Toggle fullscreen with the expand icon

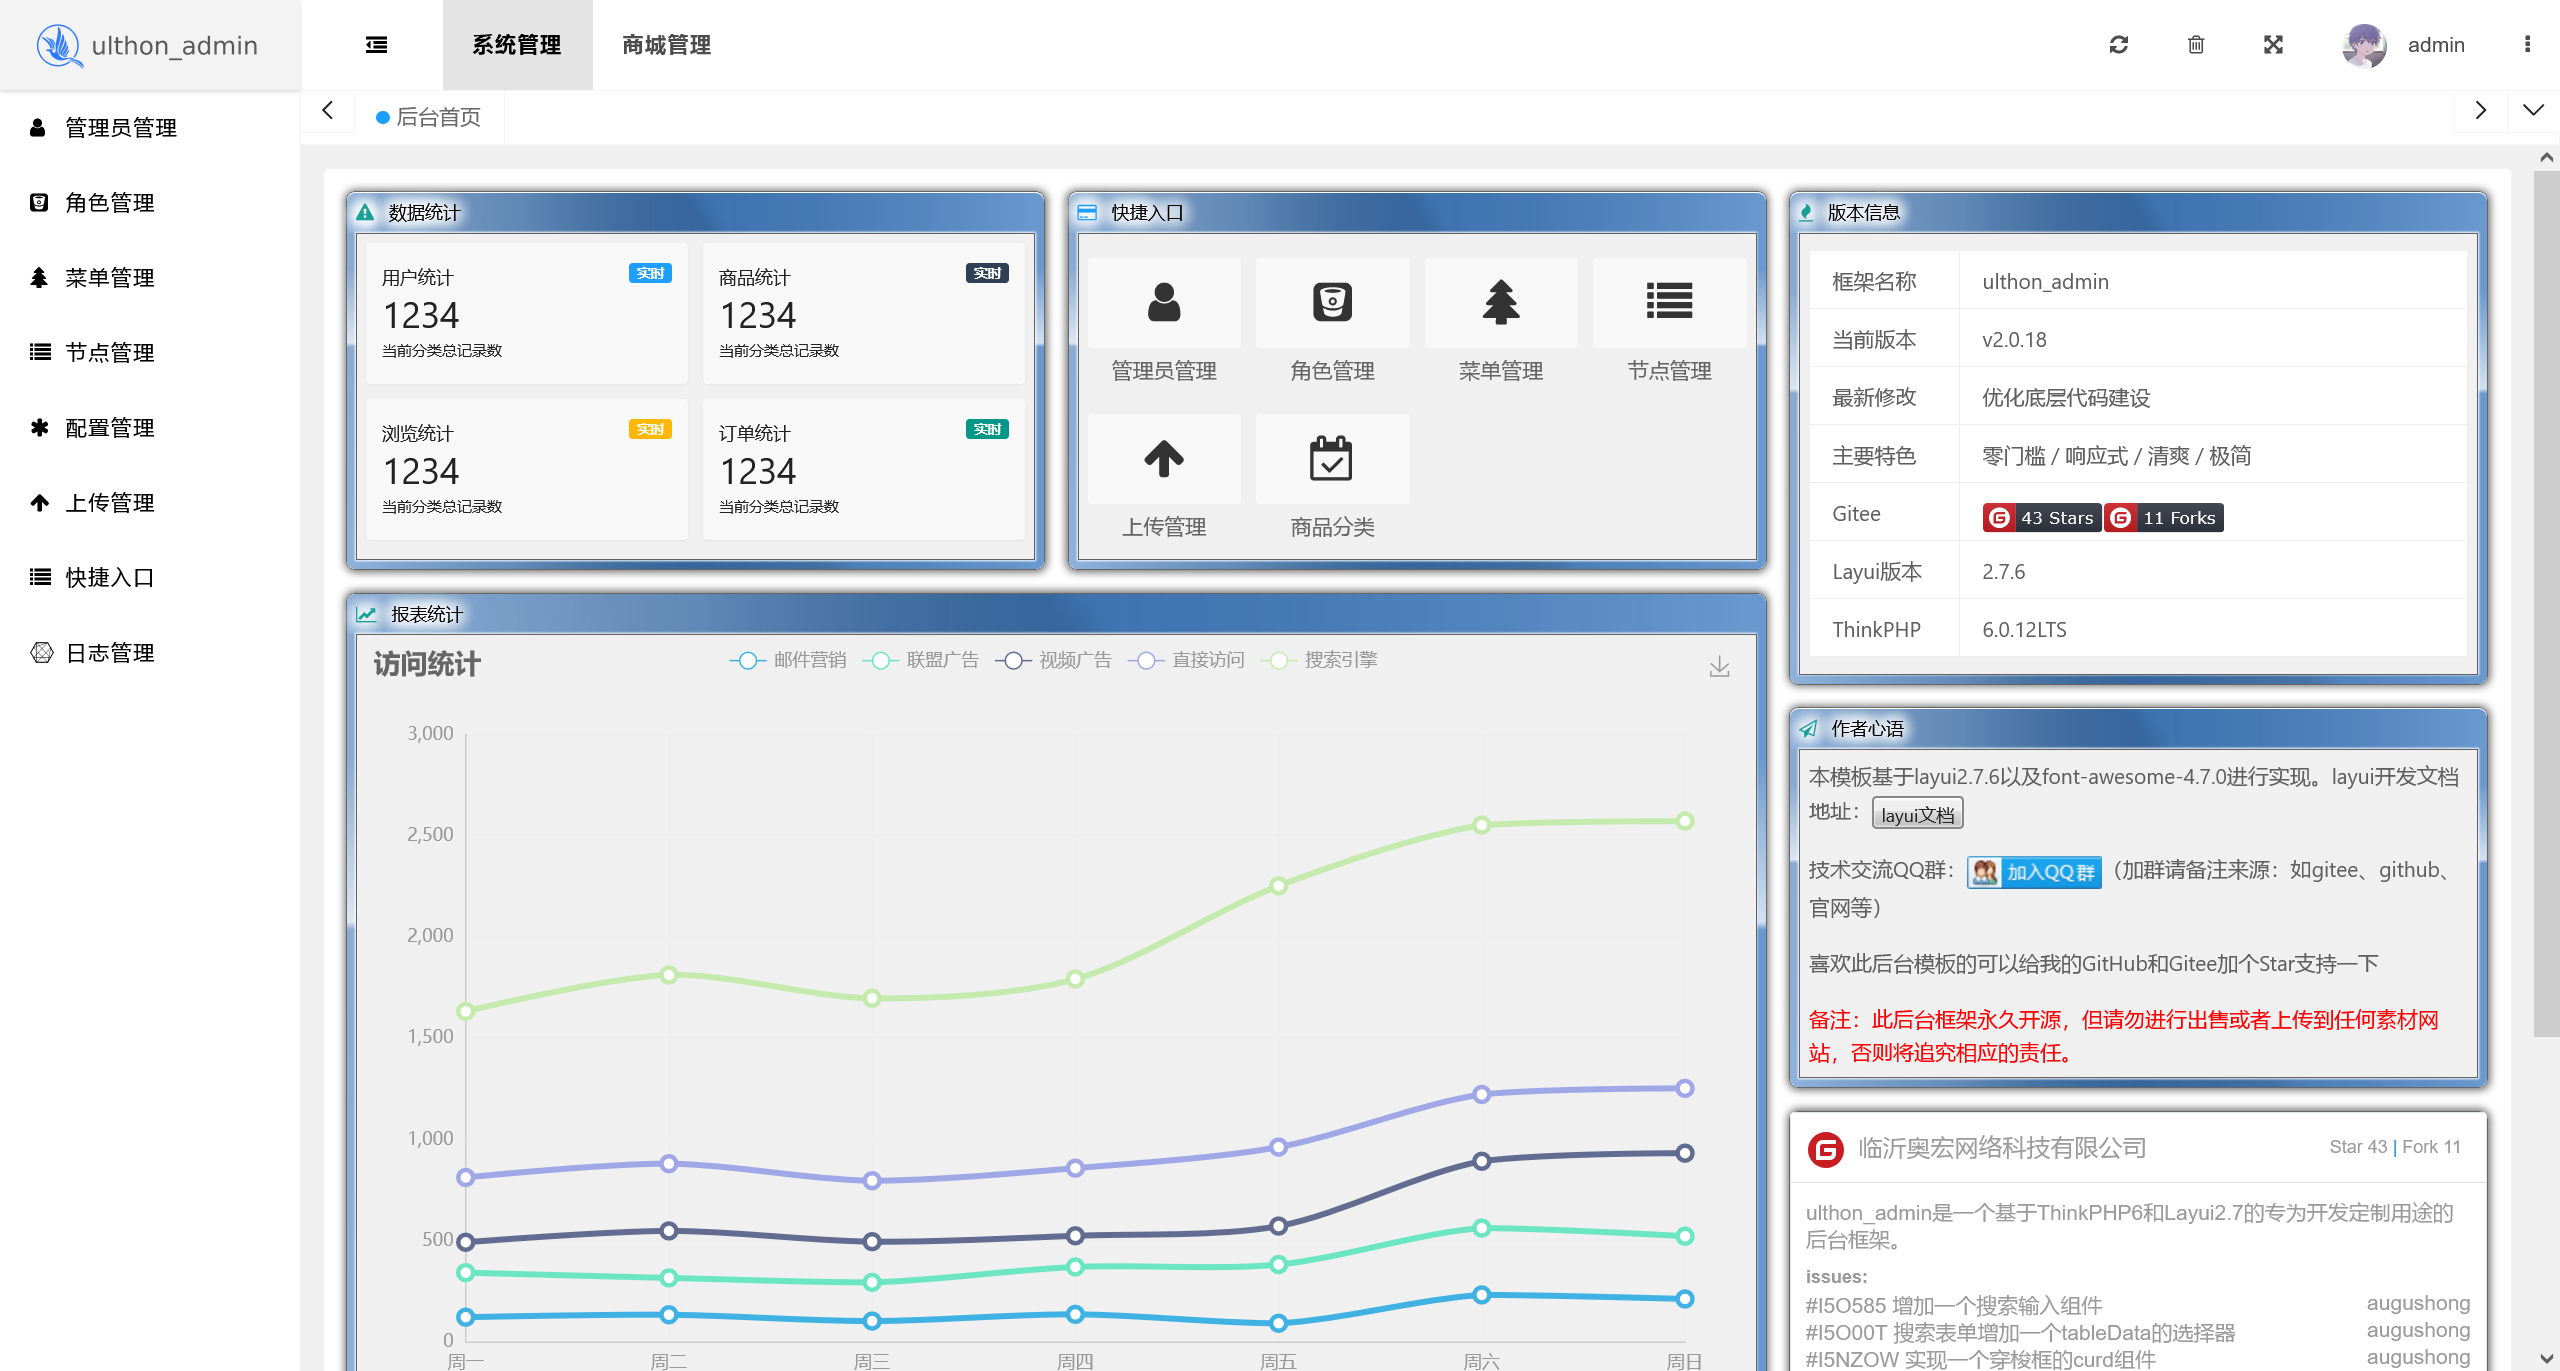(2273, 45)
